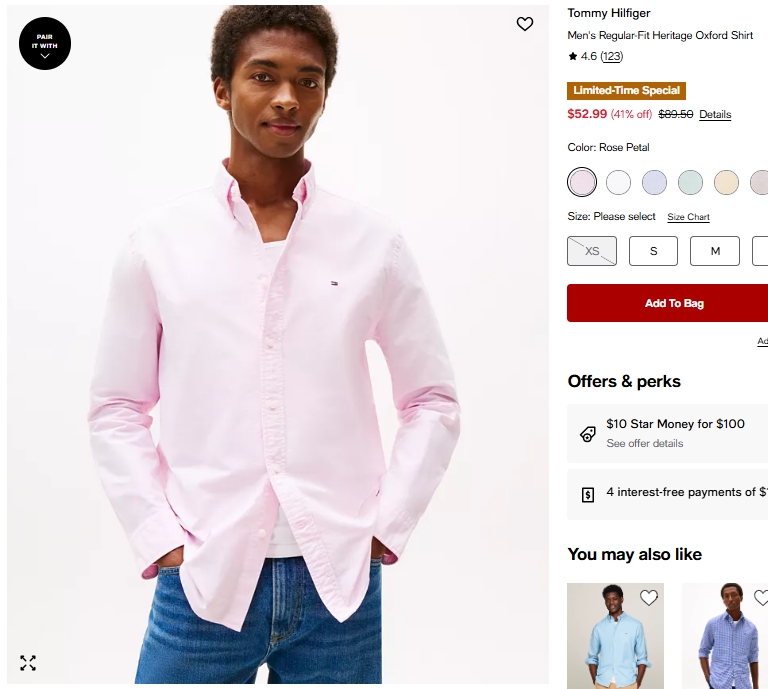Select size M

pyautogui.click(x=715, y=251)
